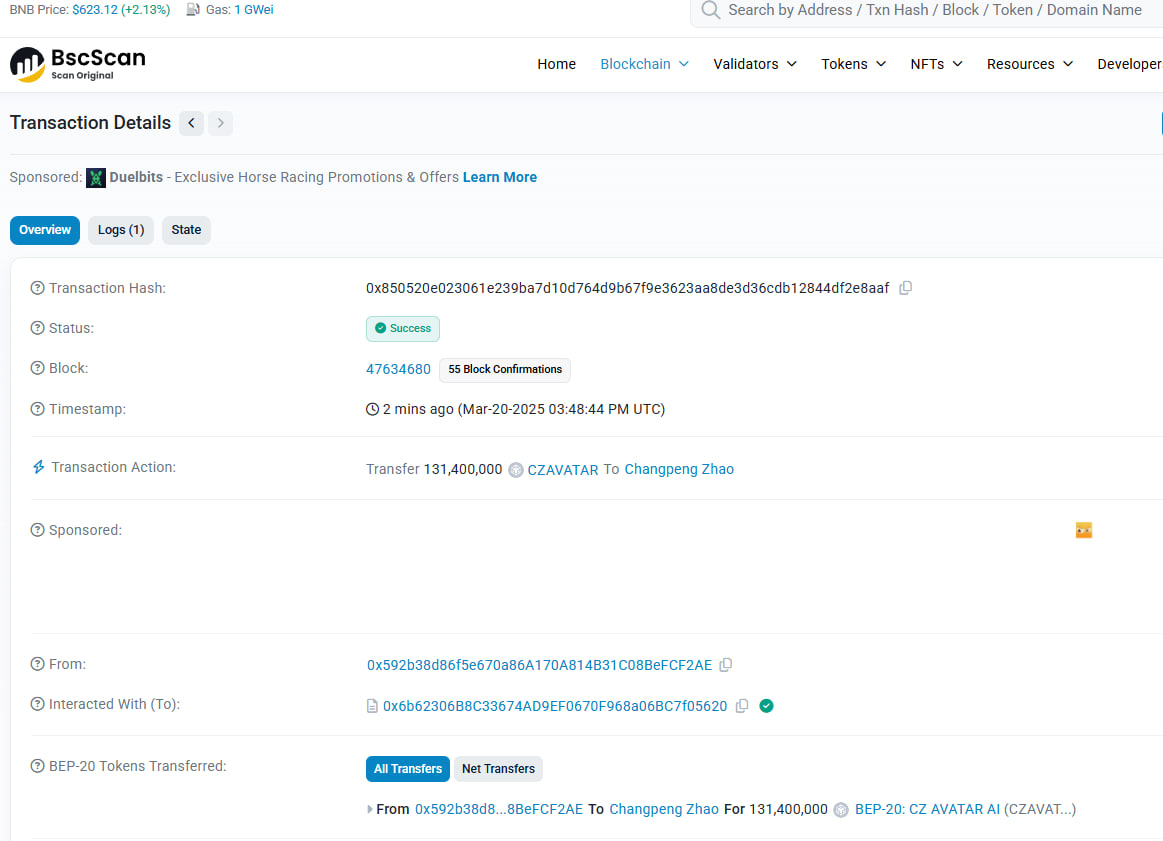The height and width of the screenshot is (841, 1163).
Task: Click the Duelbits sponsor logo
Action: pyautogui.click(x=96, y=178)
